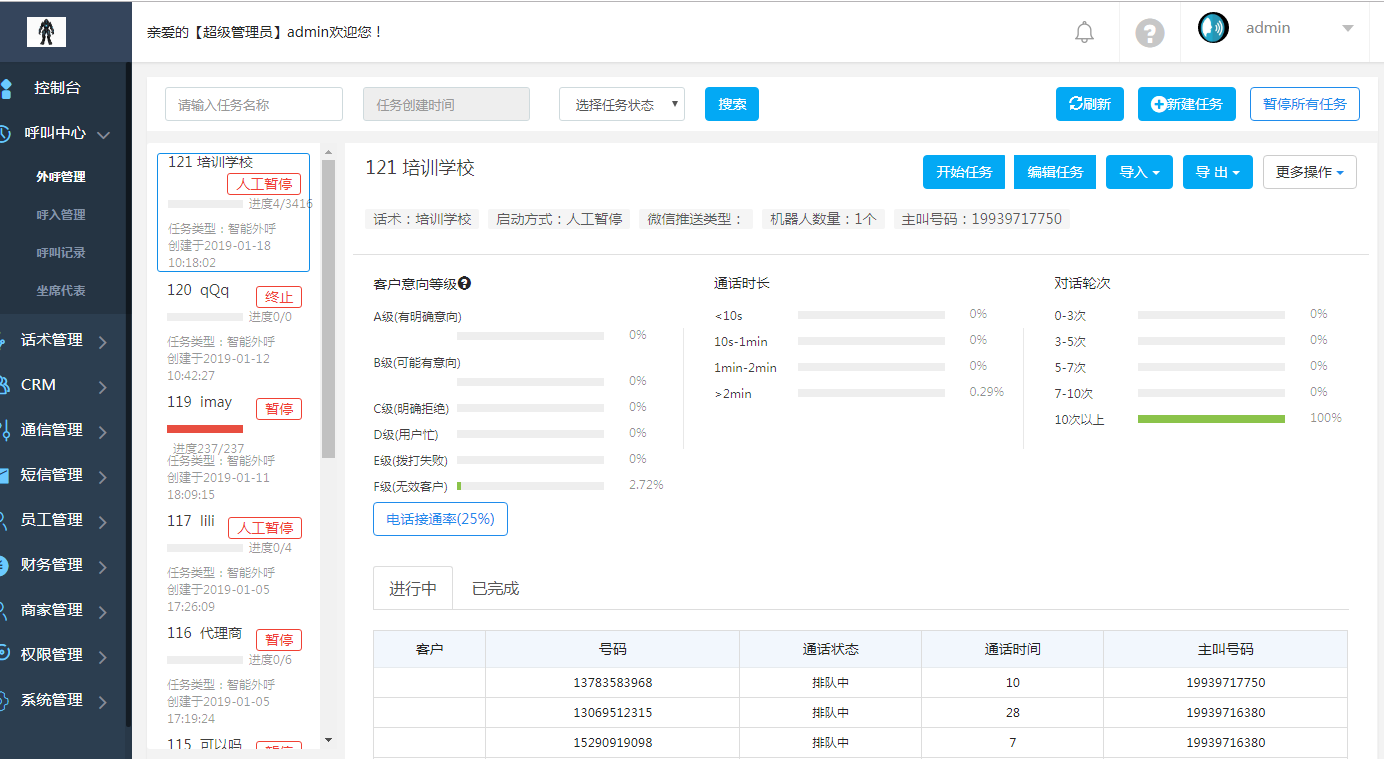
Task: Open the 选择任务状态 dropdown
Action: point(621,104)
